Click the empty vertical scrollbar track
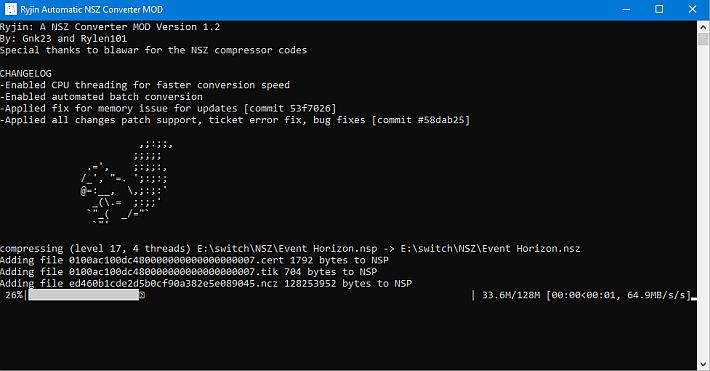 pyautogui.click(x=703, y=202)
